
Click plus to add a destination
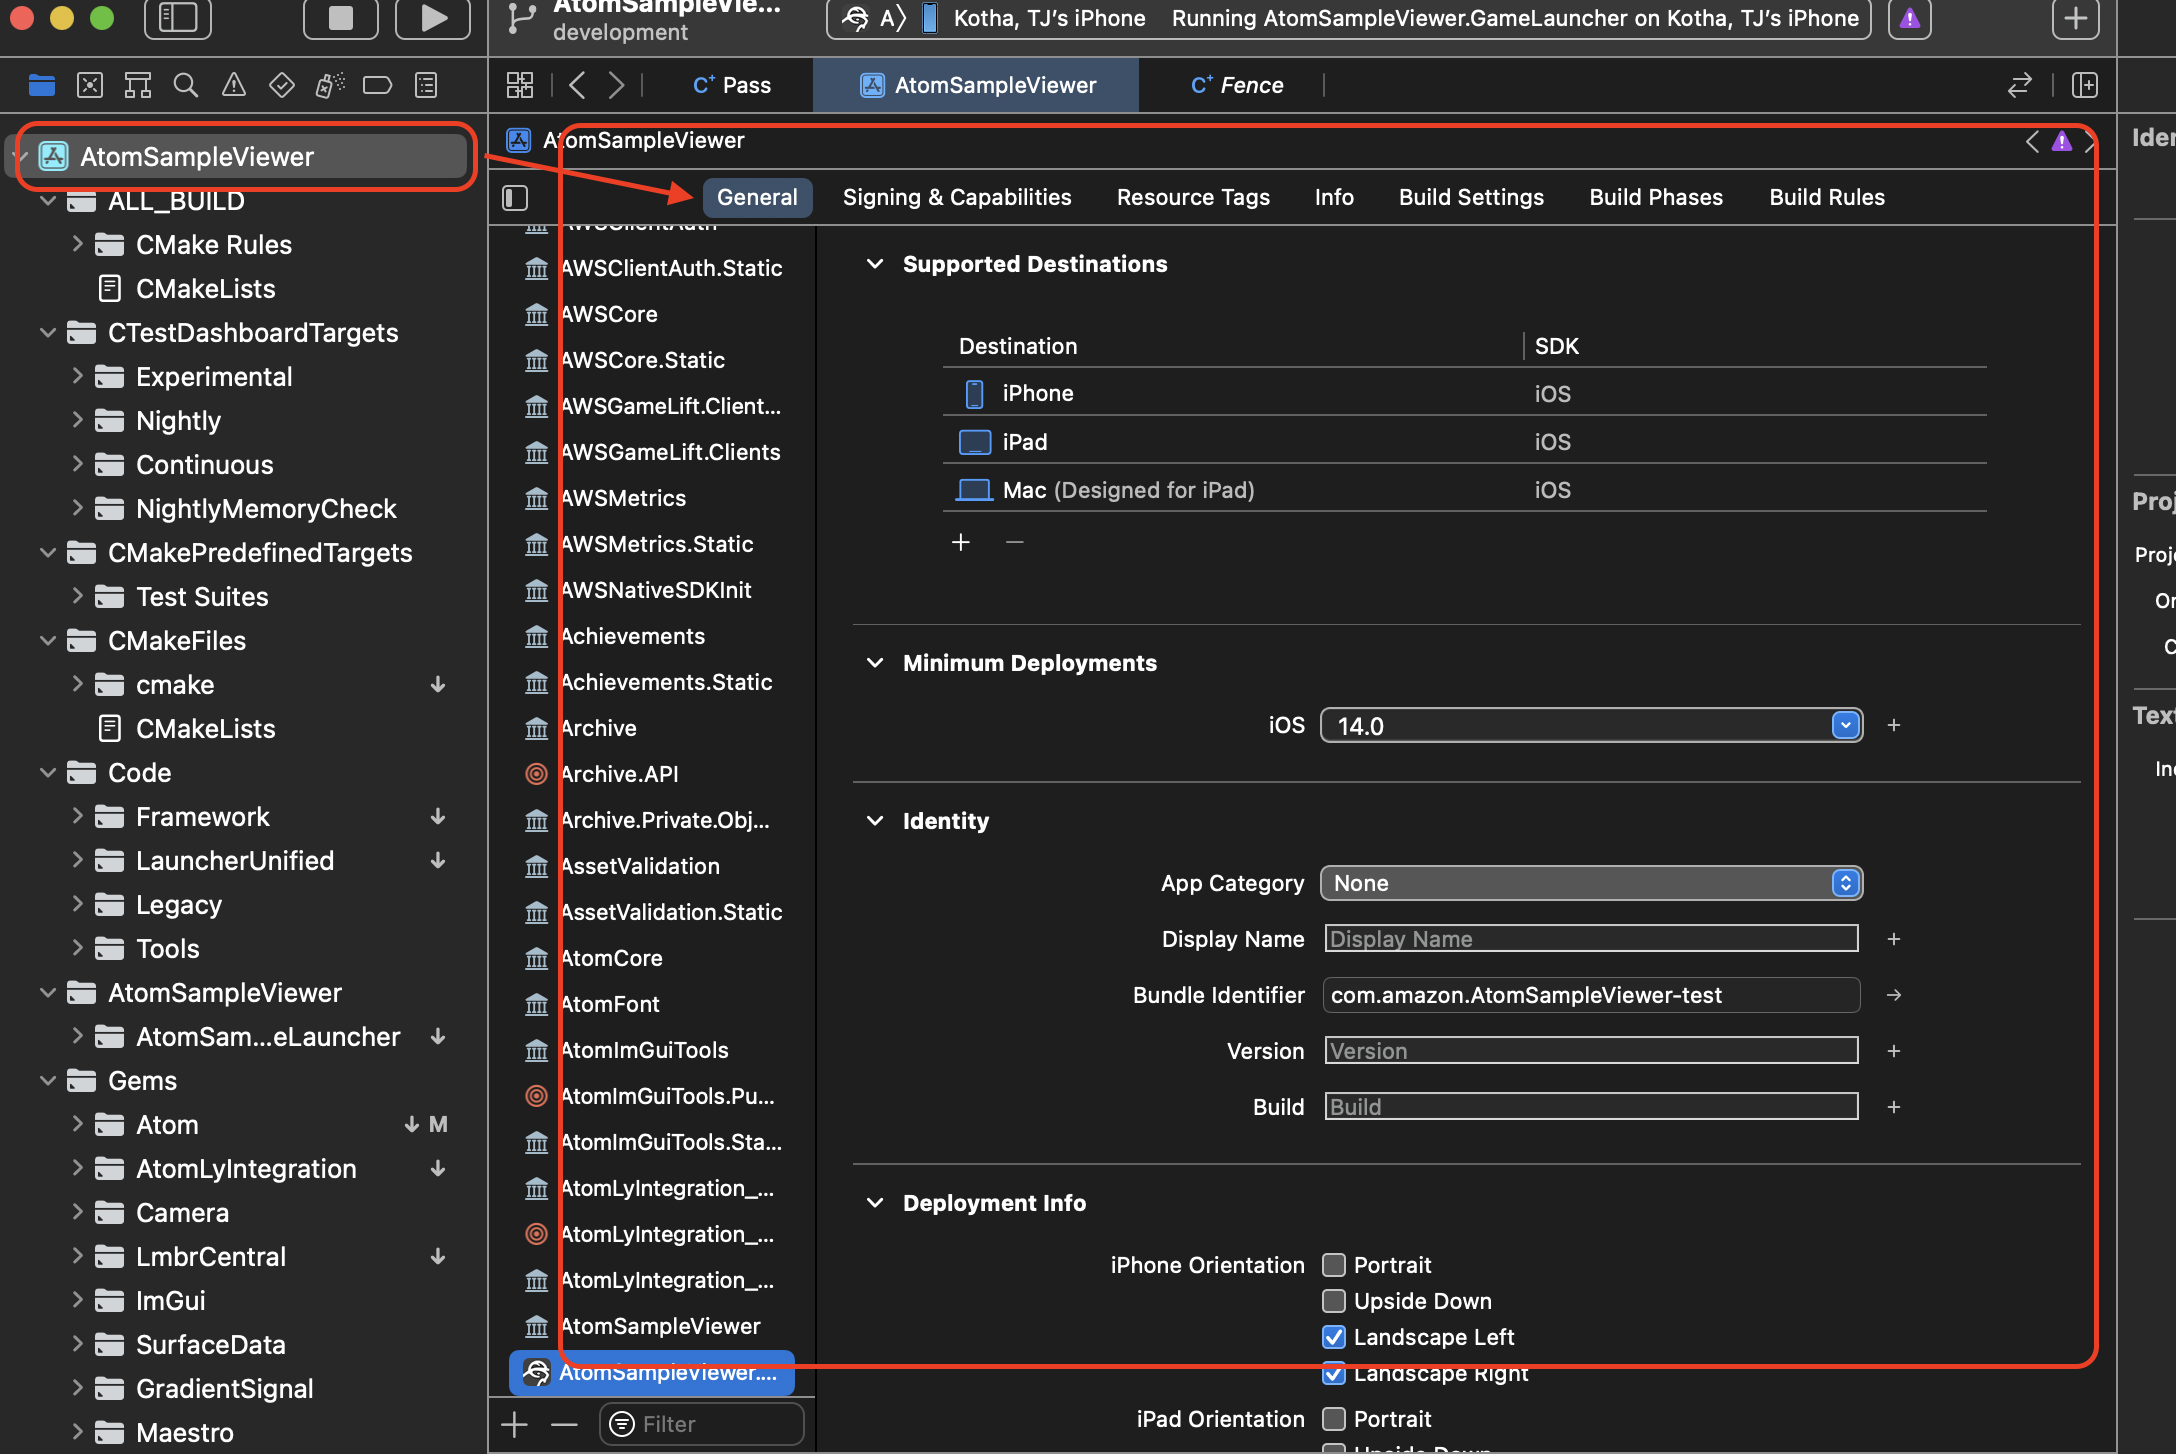(x=961, y=542)
